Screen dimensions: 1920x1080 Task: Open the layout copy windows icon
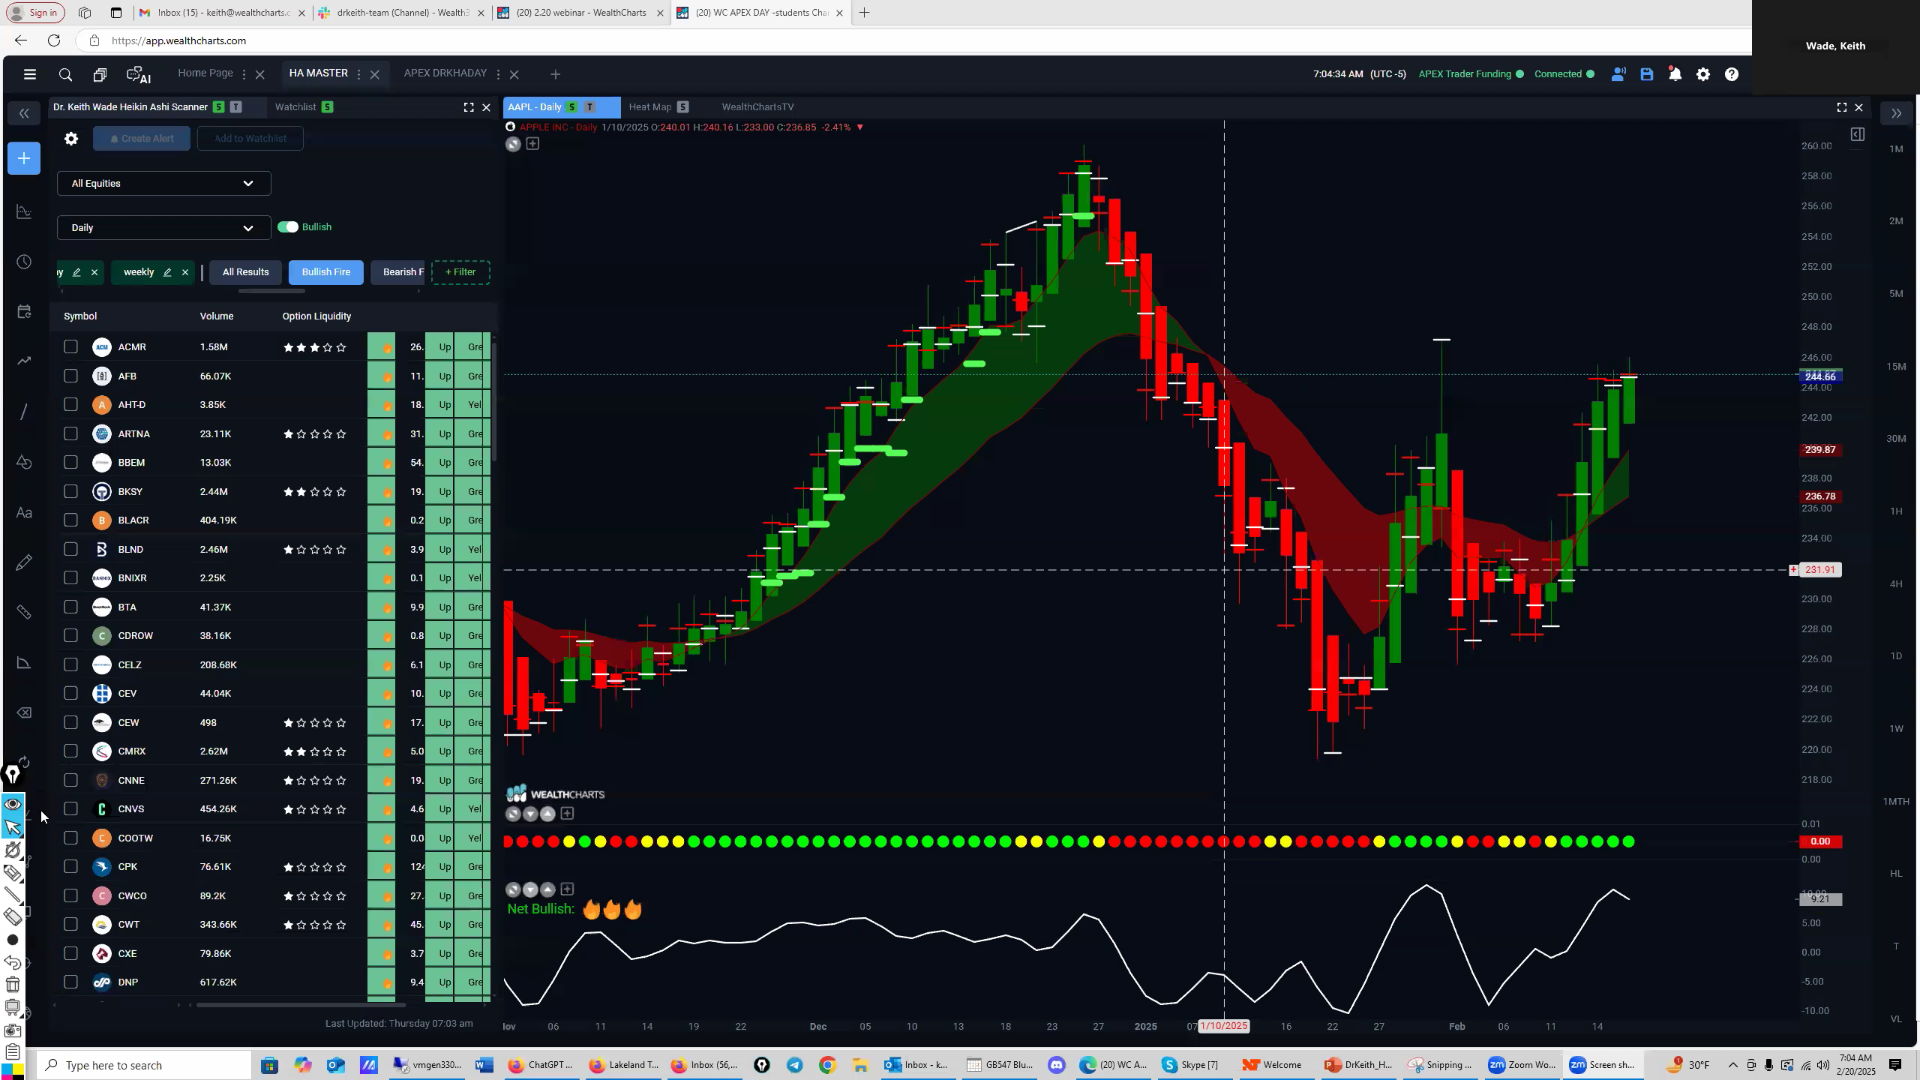coord(100,74)
